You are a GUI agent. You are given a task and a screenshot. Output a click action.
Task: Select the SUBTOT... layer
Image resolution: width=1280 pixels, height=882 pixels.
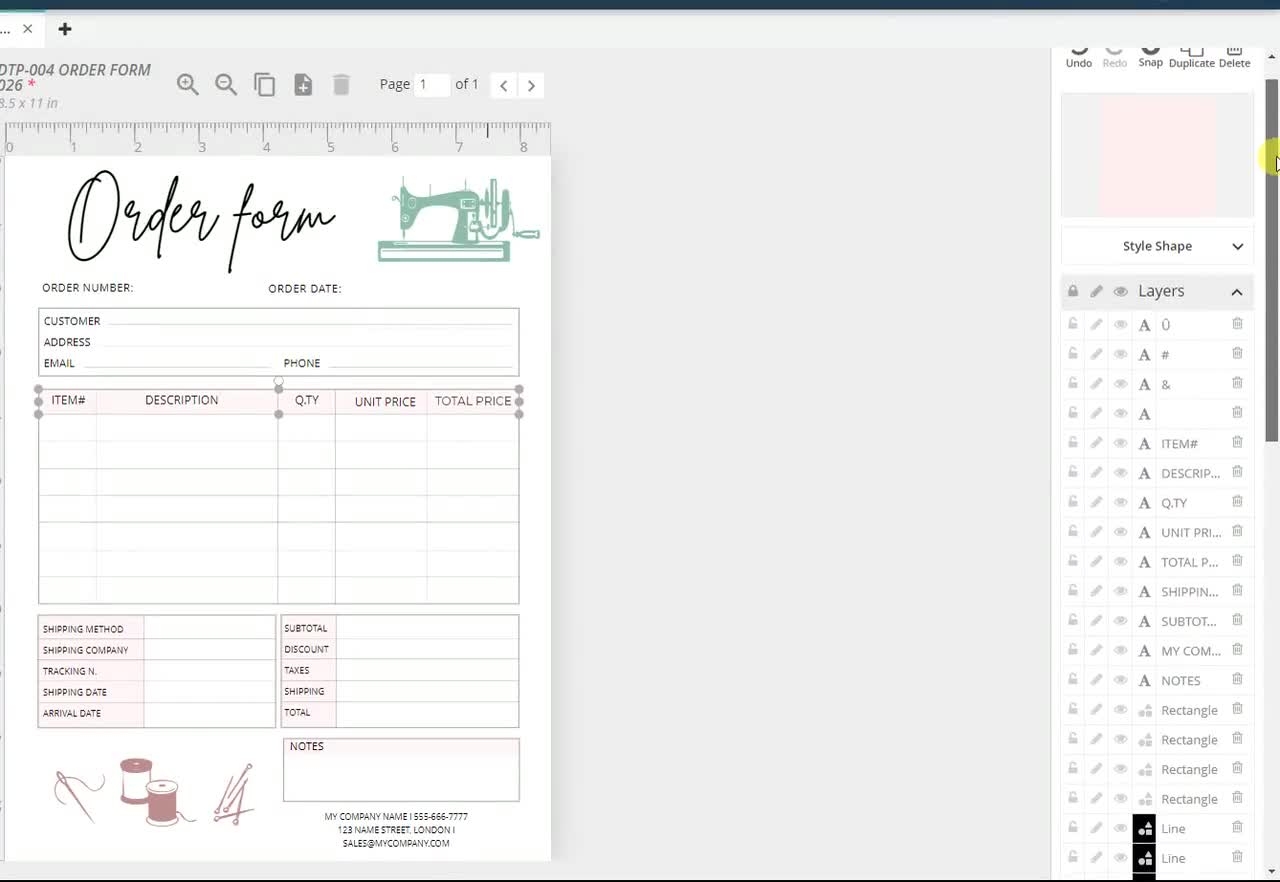pos(1188,621)
